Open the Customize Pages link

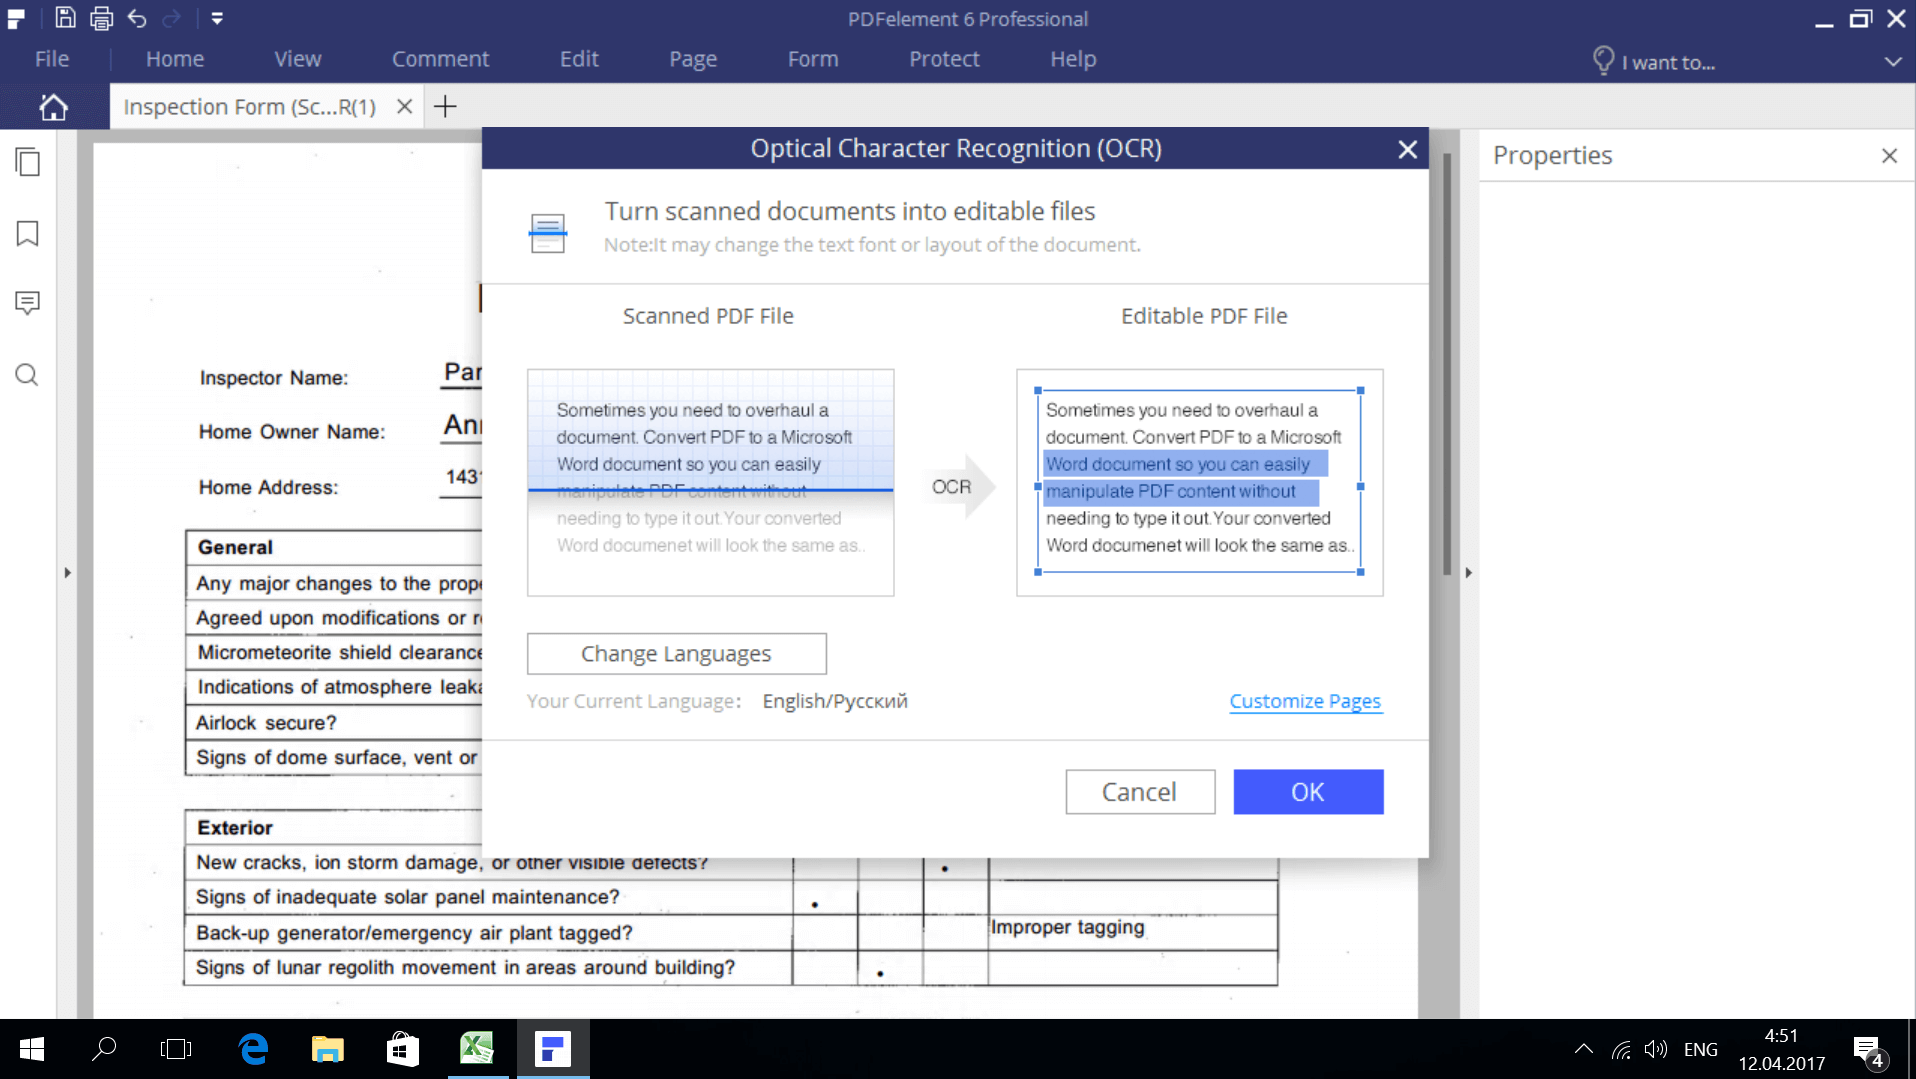coord(1305,701)
